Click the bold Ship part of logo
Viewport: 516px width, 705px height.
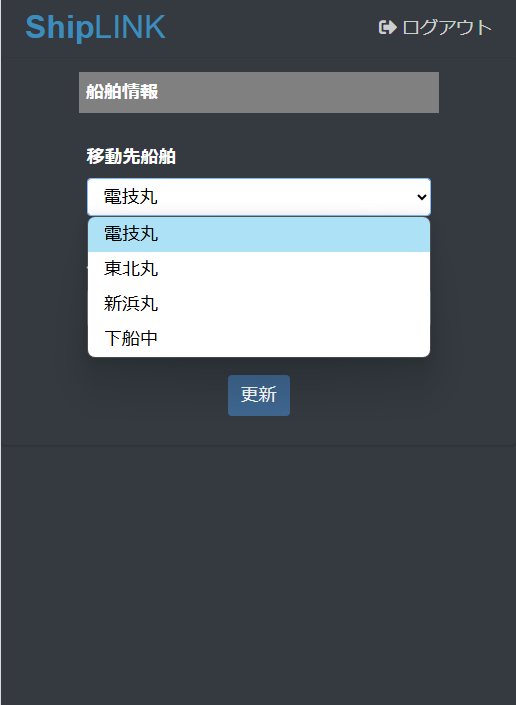coord(59,27)
